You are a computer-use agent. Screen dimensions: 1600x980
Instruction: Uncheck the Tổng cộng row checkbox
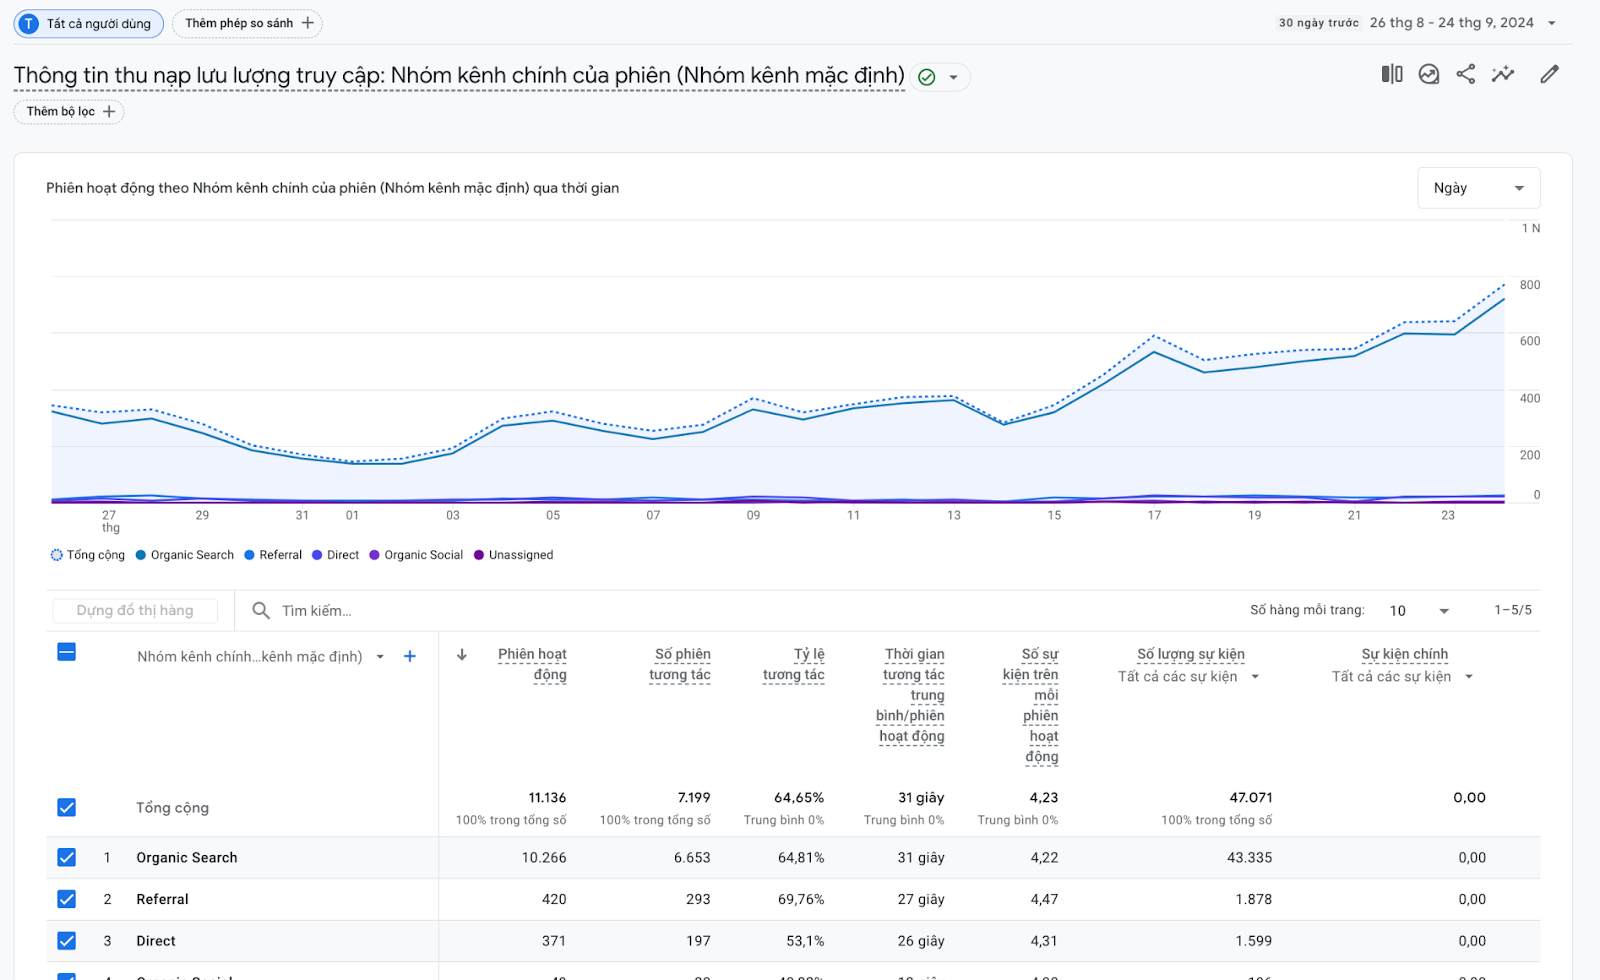point(66,807)
